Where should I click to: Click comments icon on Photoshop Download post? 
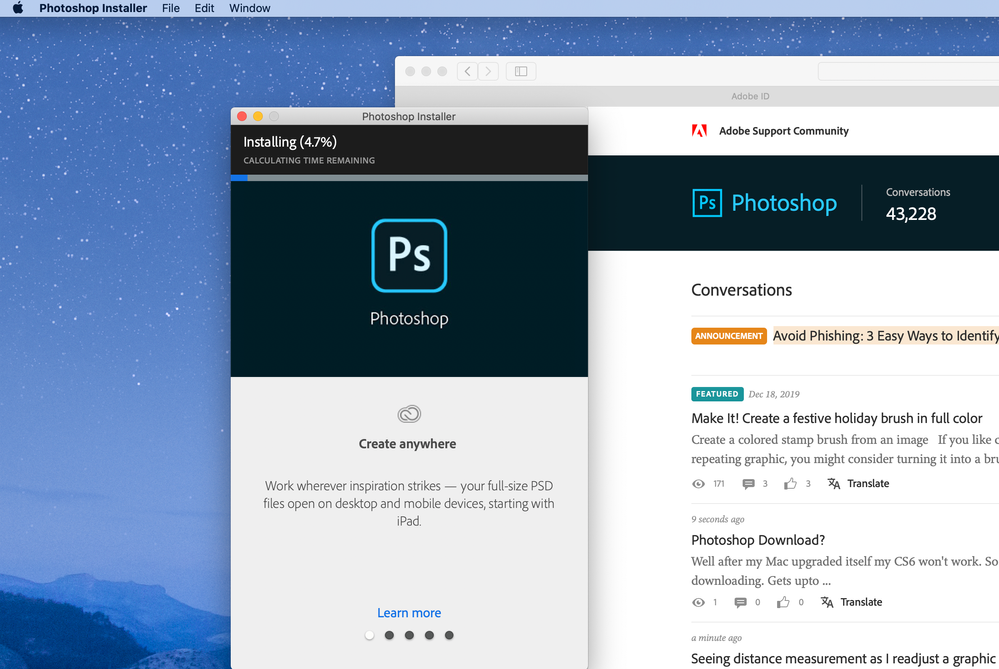click(x=740, y=603)
